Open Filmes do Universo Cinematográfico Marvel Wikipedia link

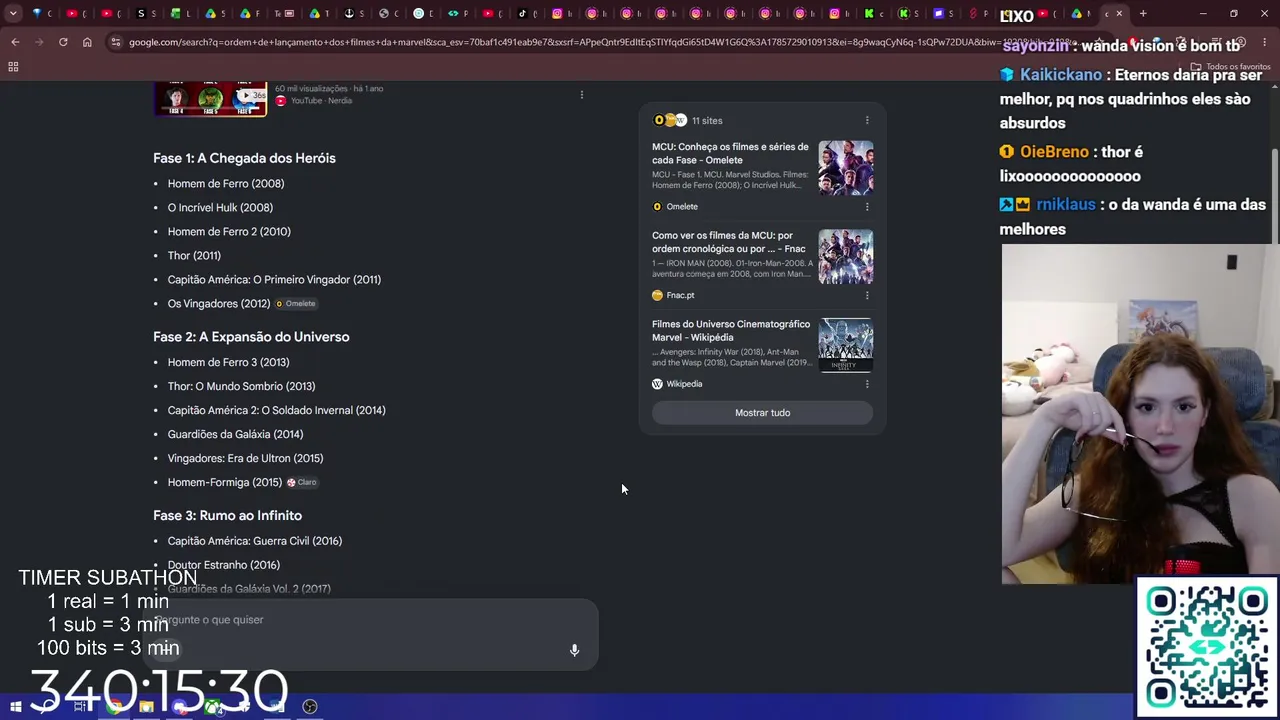pyautogui.click(x=731, y=331)
